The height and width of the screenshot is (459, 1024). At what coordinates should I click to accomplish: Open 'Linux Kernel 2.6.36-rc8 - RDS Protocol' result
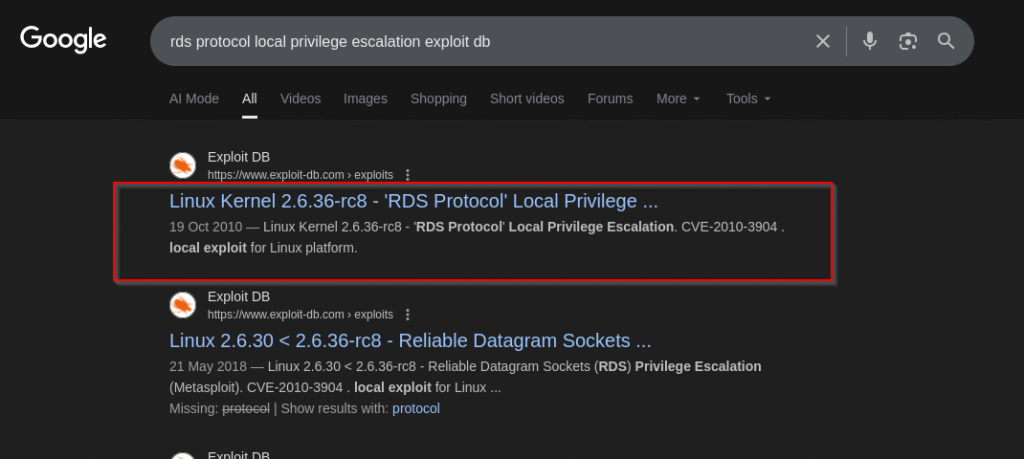413,201
